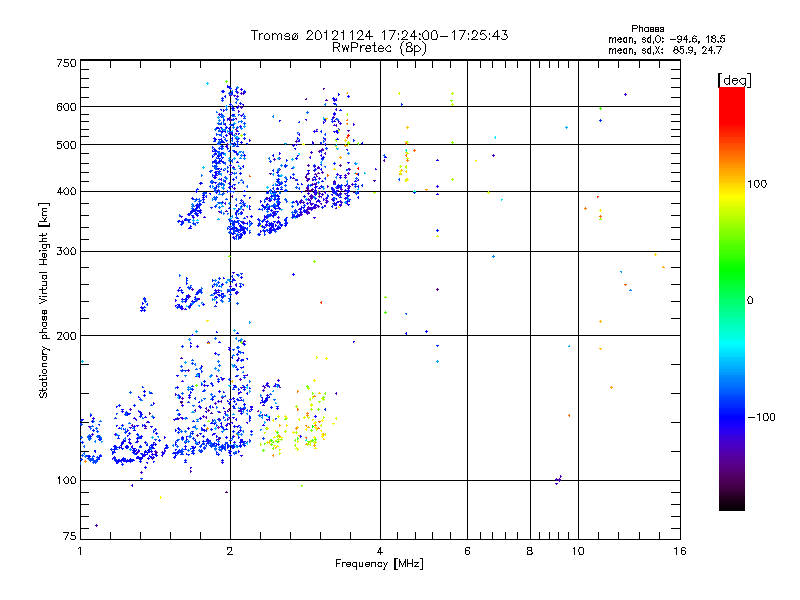This screenshot has height=600, width=800.
Task: Click the 'RwPretec (8p)' subtitle
Action: (379, 48)
